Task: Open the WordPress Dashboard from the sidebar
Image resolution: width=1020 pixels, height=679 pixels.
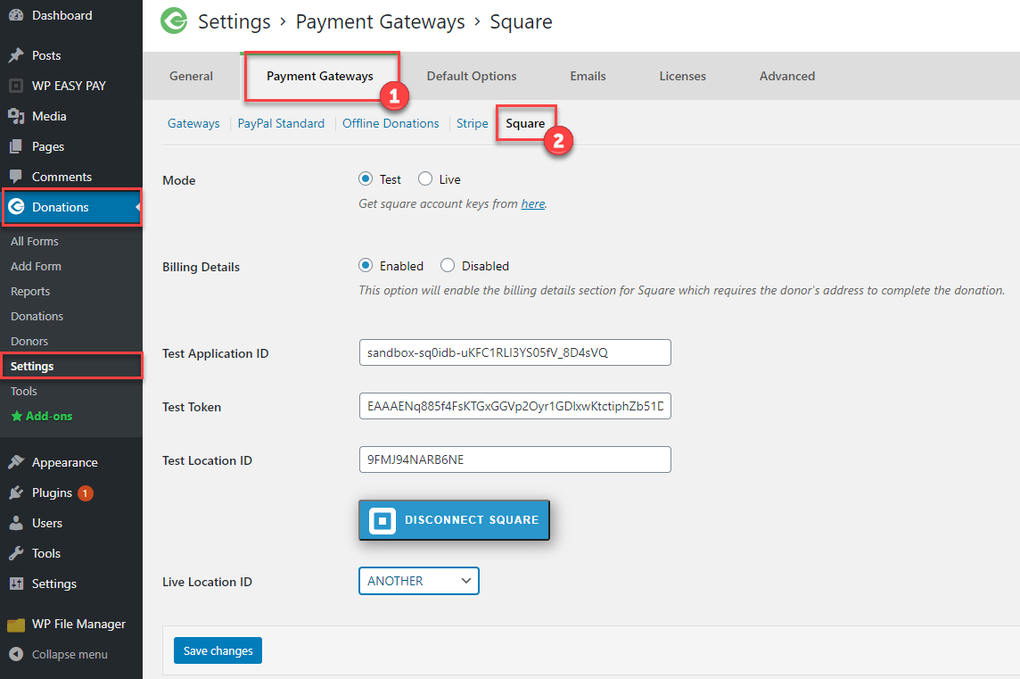Action: click(x=14, y=15)
